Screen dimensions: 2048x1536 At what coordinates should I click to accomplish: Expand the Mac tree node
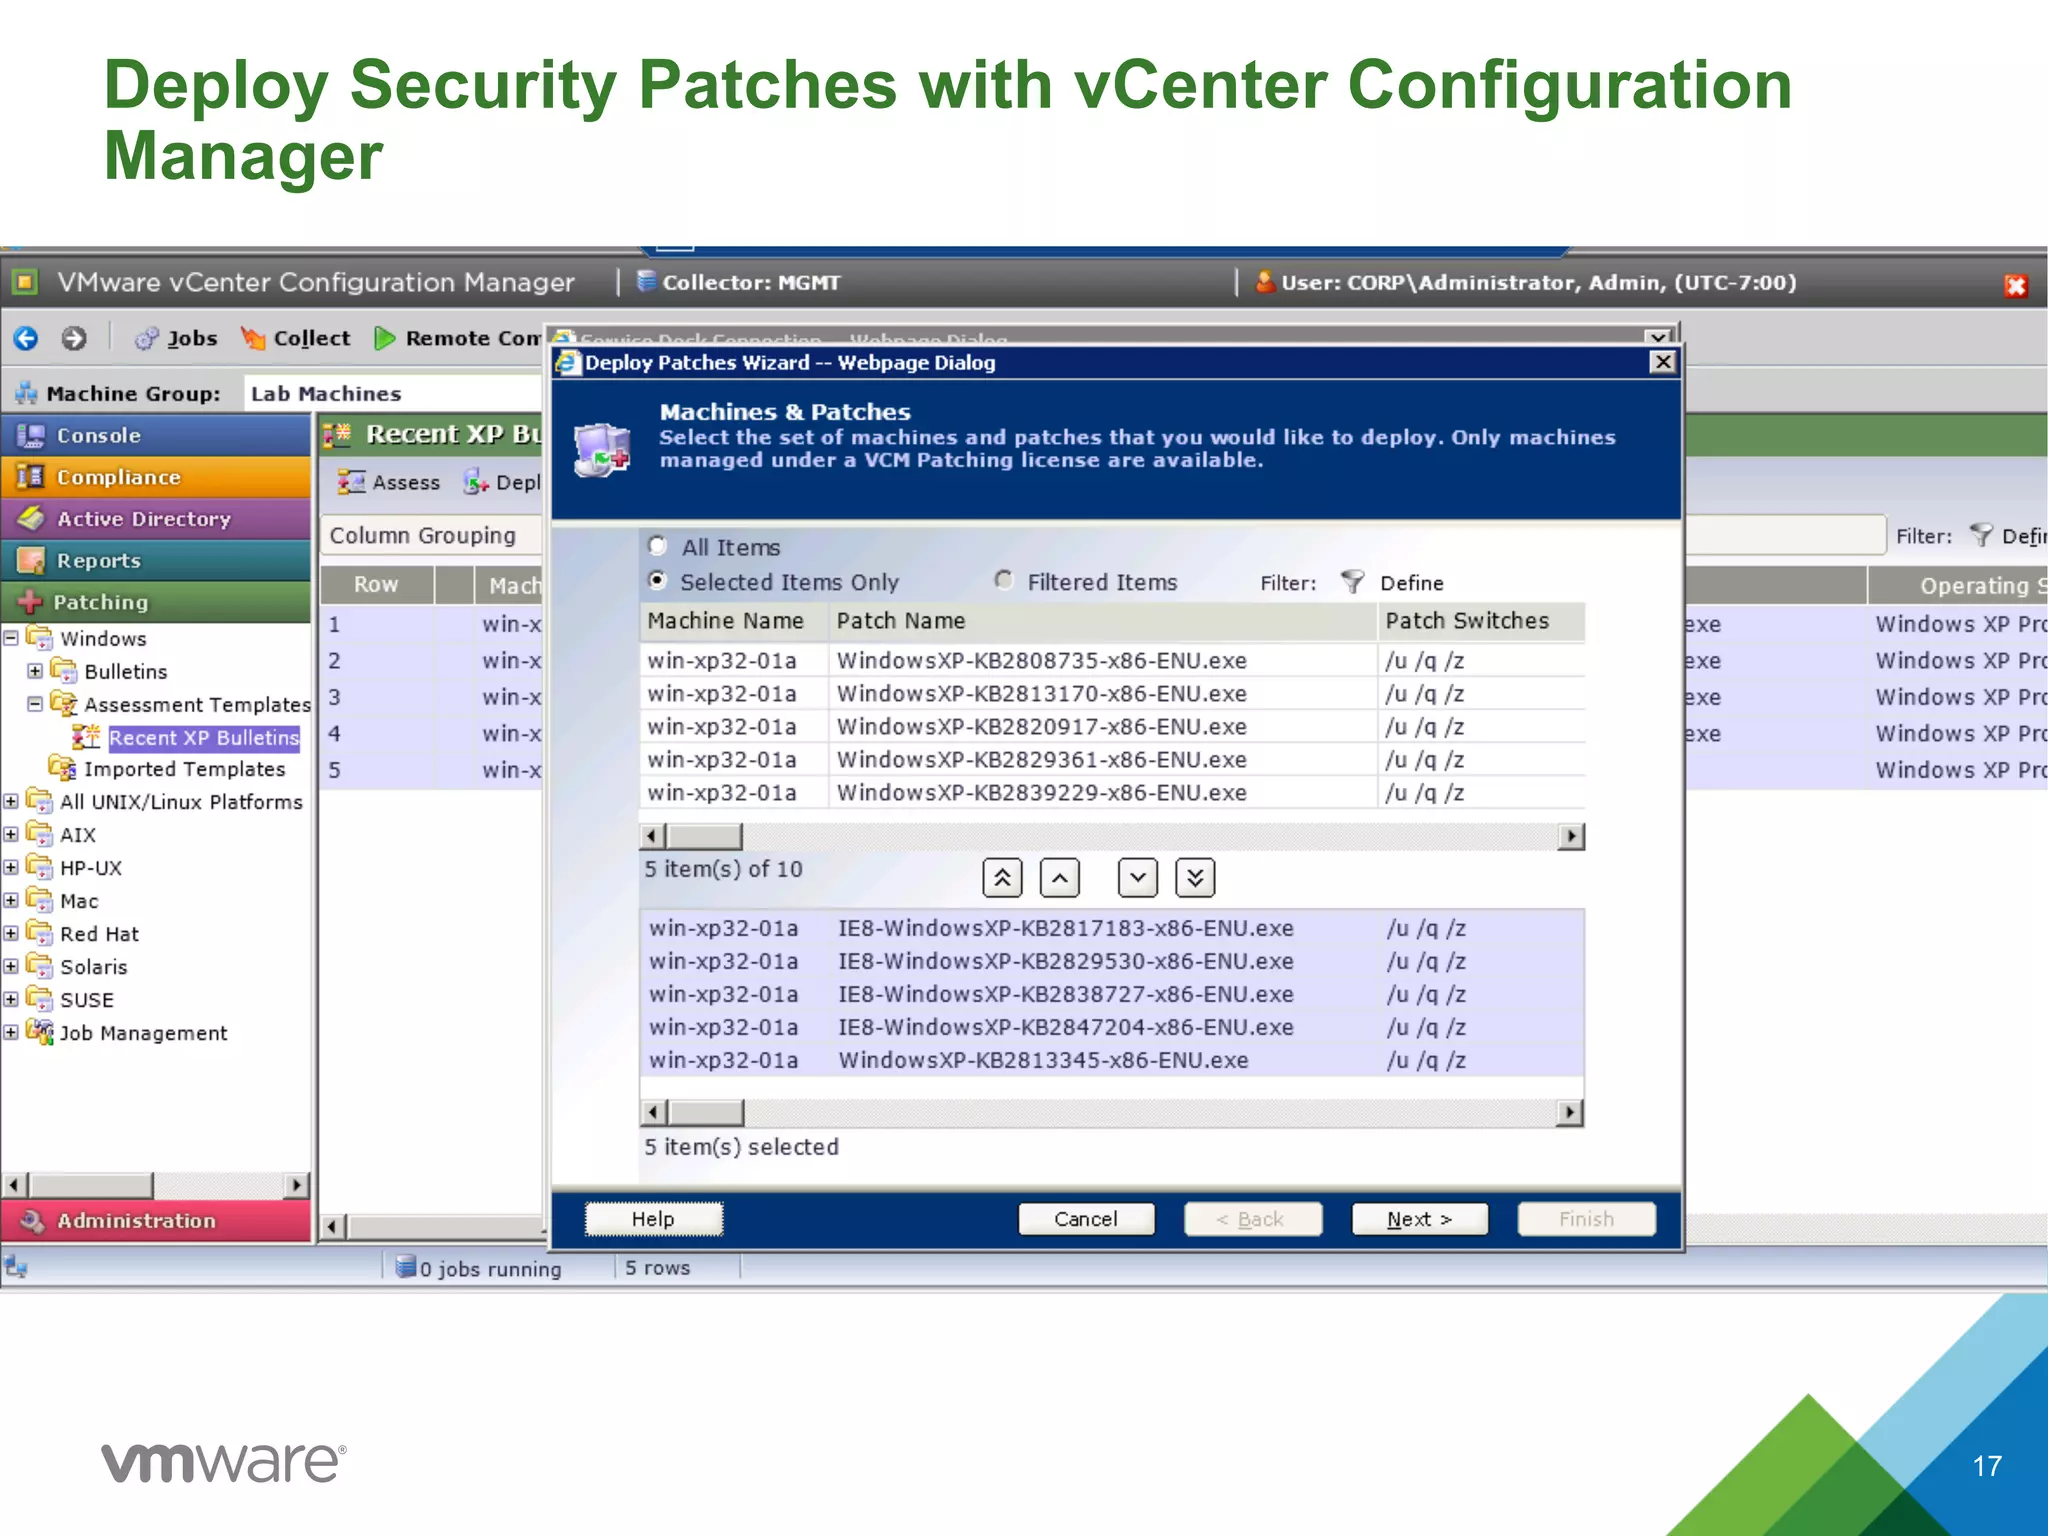point(11,900)
